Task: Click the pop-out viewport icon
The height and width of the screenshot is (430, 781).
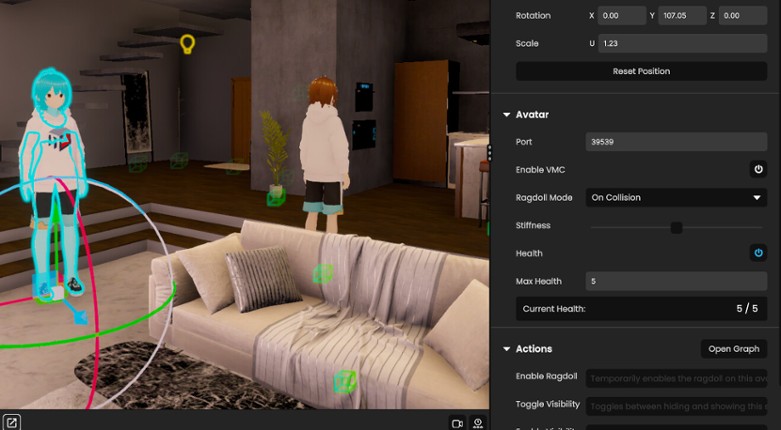Action: point(11,423)
